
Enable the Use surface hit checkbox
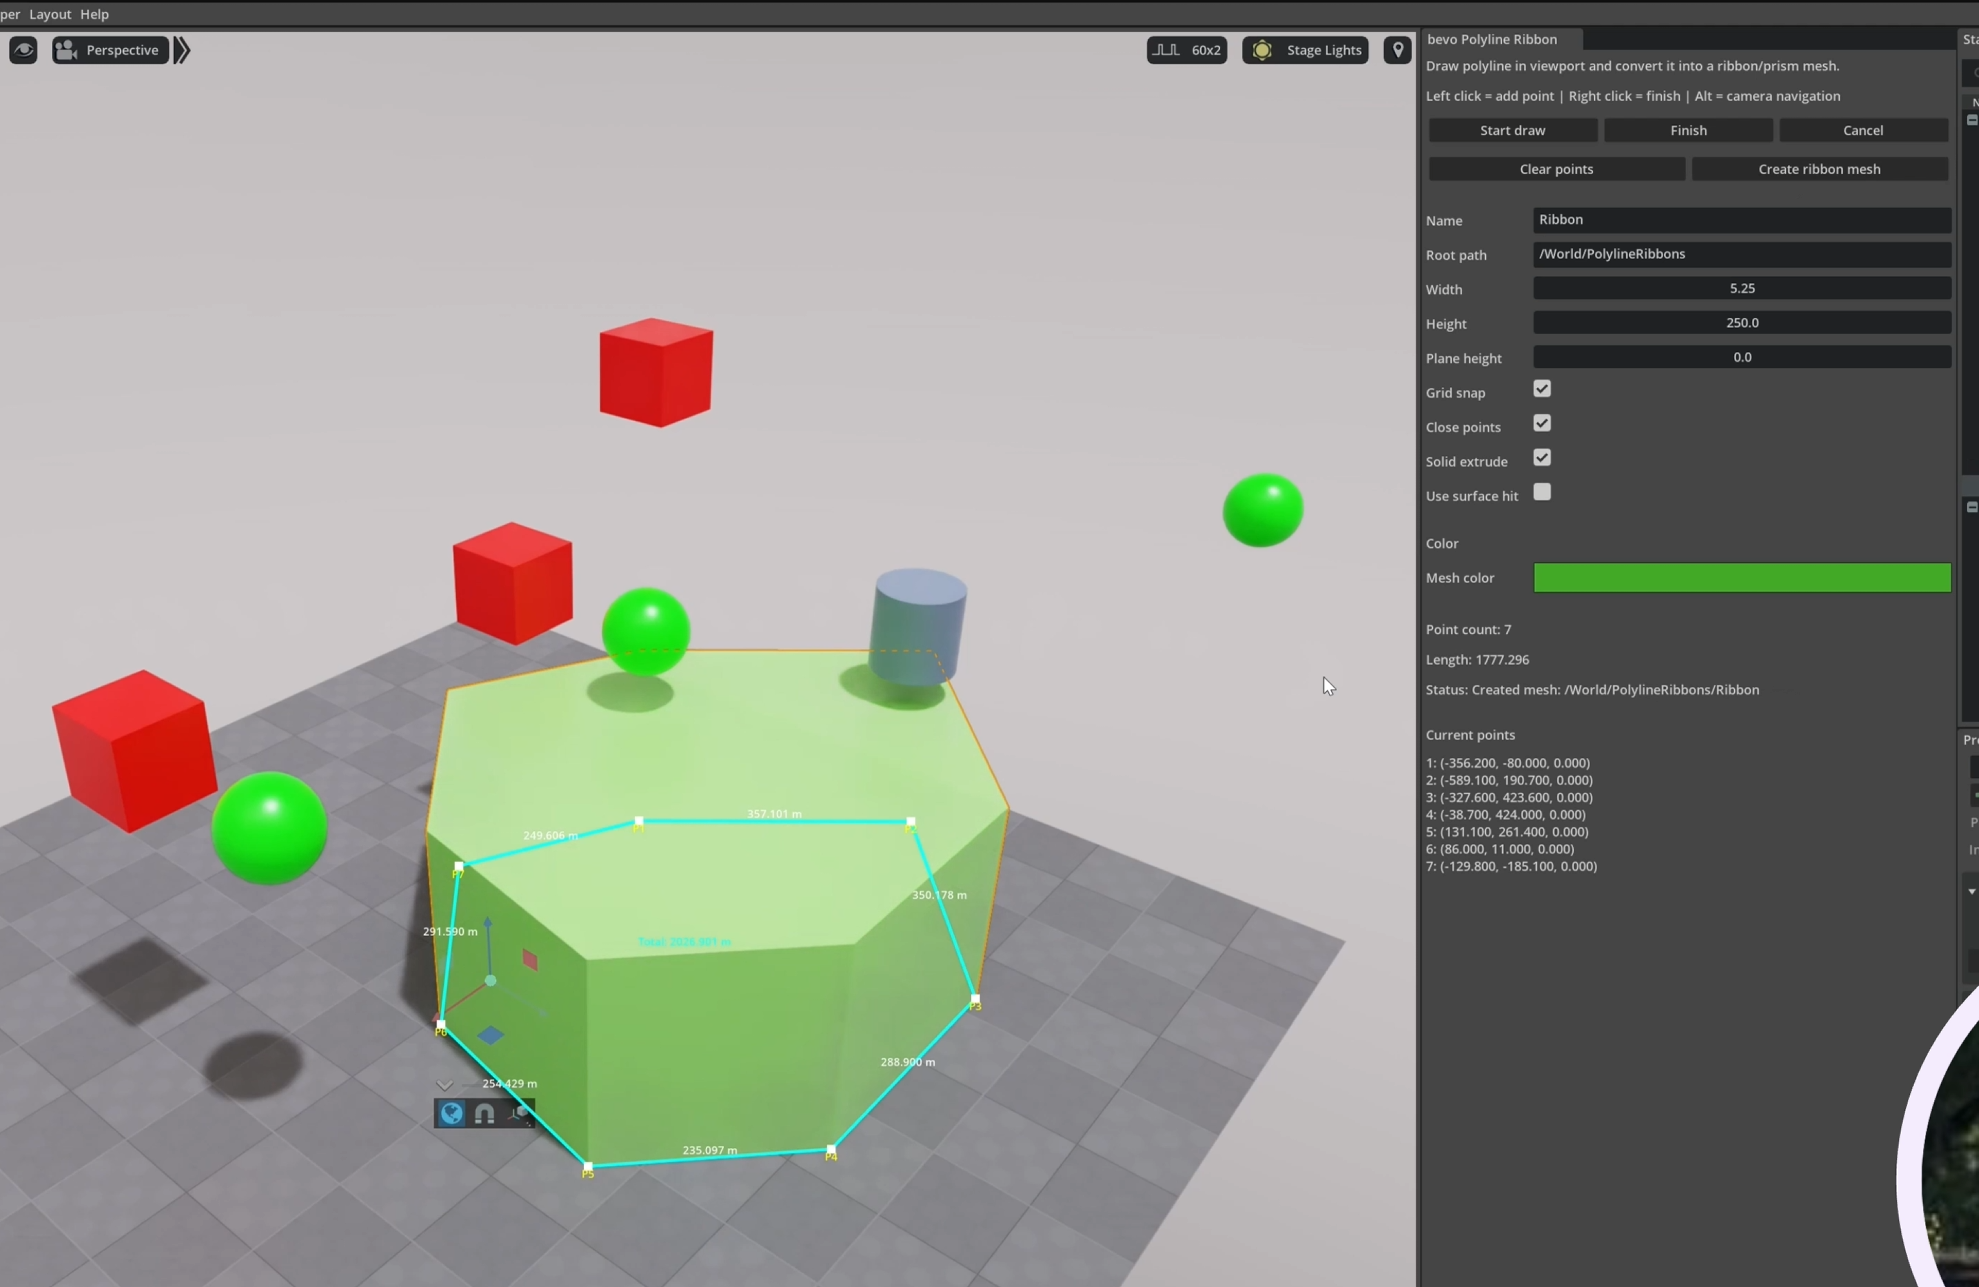pyautogui.click(x=1542, y=492)
